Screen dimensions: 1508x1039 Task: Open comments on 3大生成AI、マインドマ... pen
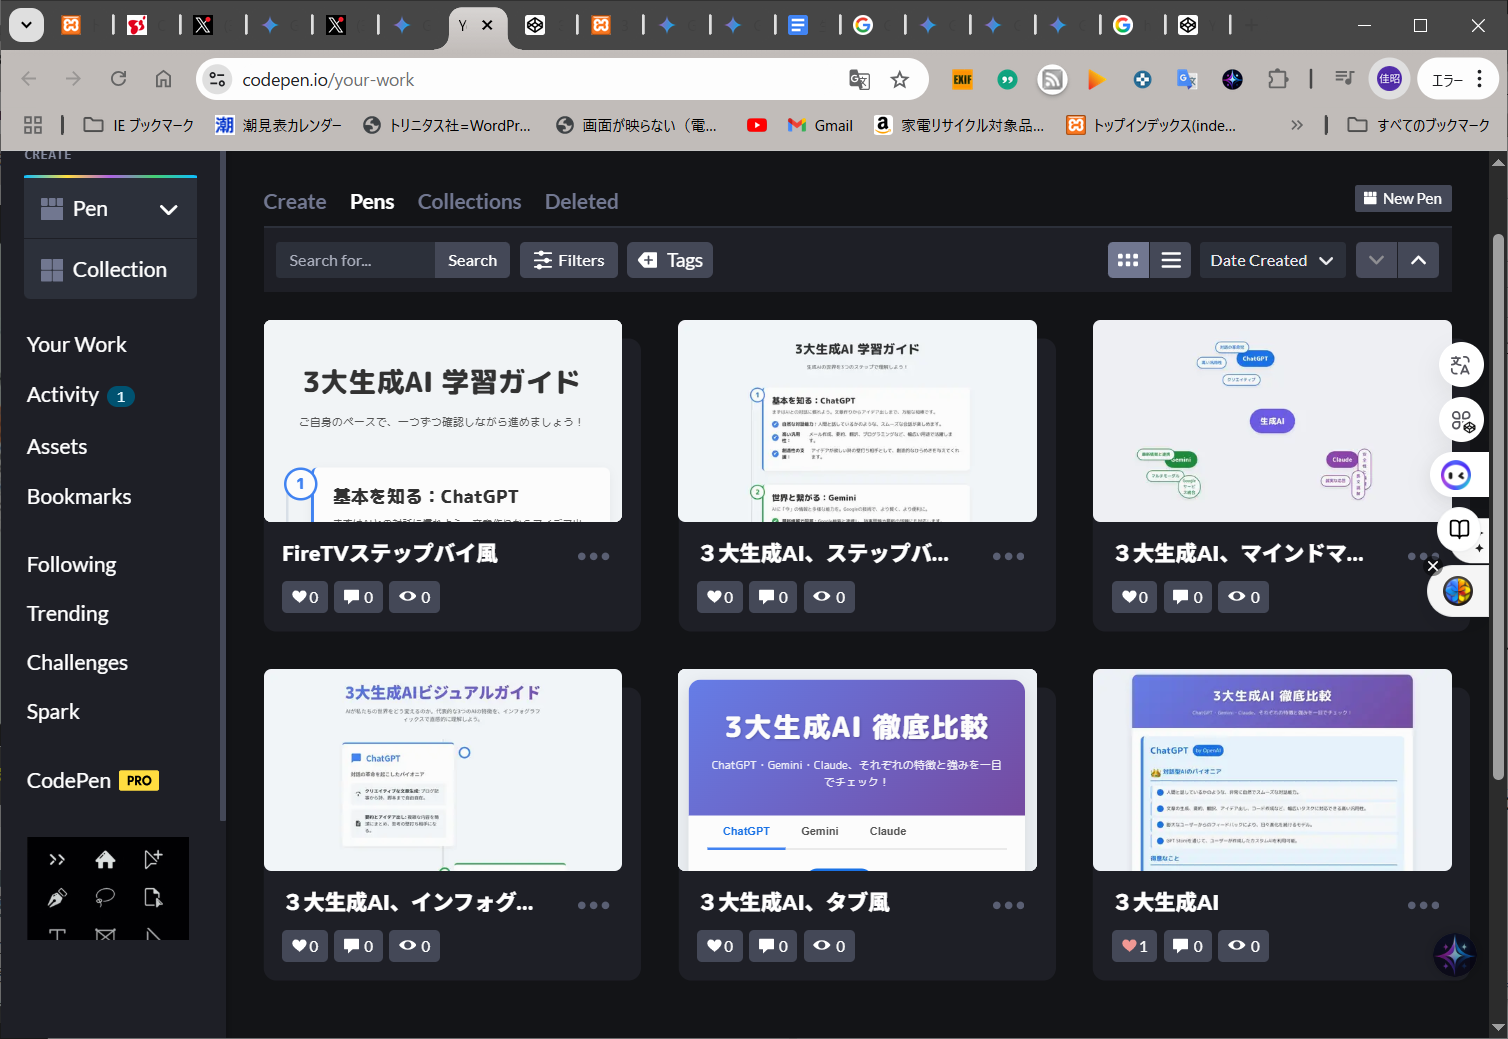tap(1188, 597)
